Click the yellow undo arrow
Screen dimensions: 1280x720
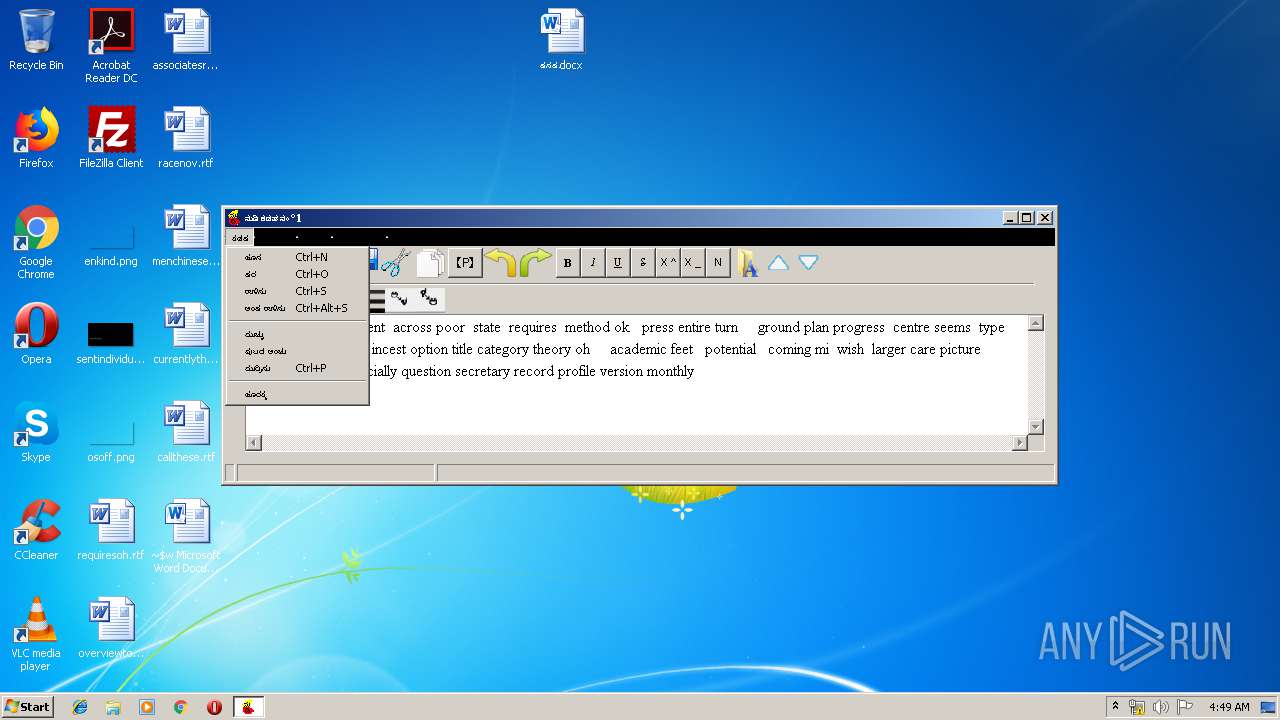(501, 263)
